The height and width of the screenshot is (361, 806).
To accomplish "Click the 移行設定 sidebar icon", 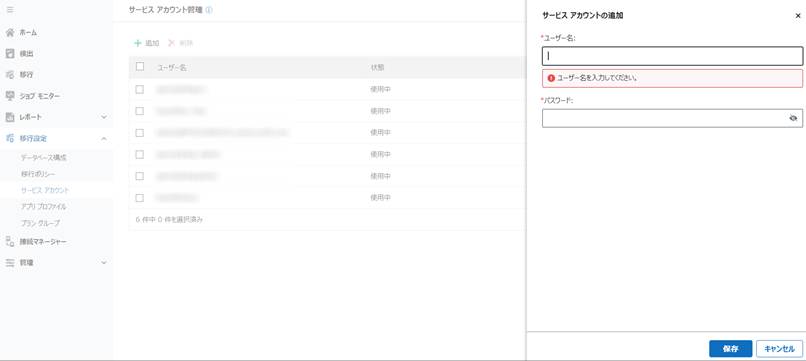I will (10, 138).
